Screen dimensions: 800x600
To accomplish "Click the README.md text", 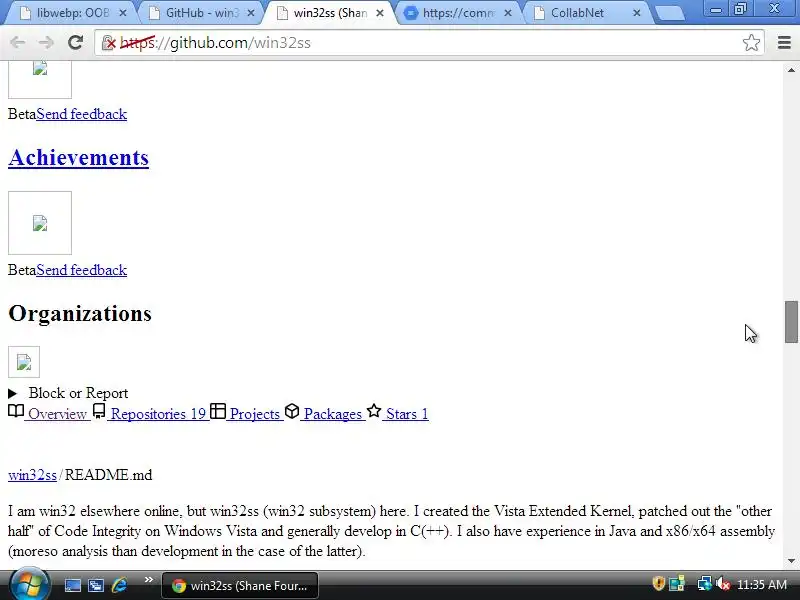I will [x=108, y=475].
